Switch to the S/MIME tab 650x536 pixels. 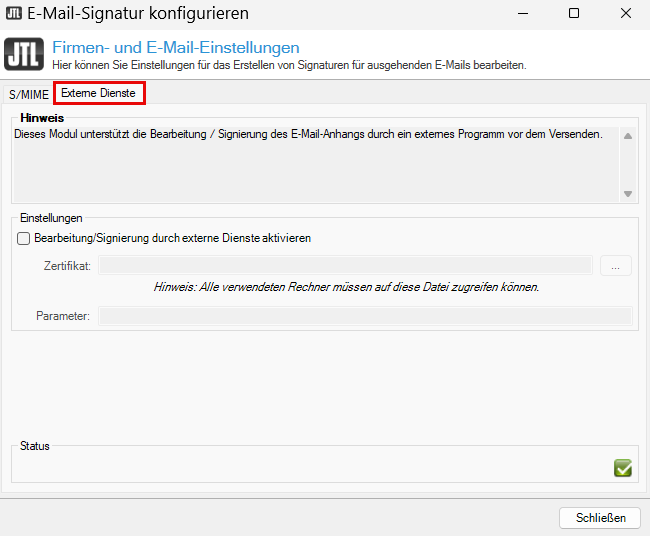coord(27,93)
